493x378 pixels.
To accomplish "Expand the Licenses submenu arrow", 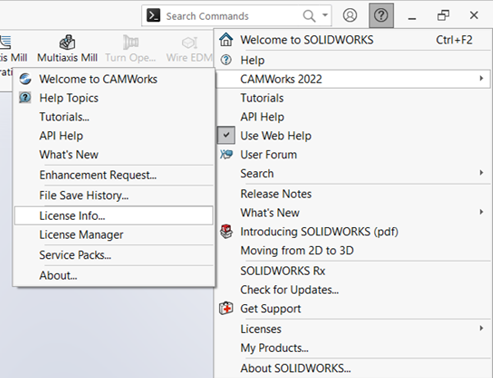I will tap(481, 328).
